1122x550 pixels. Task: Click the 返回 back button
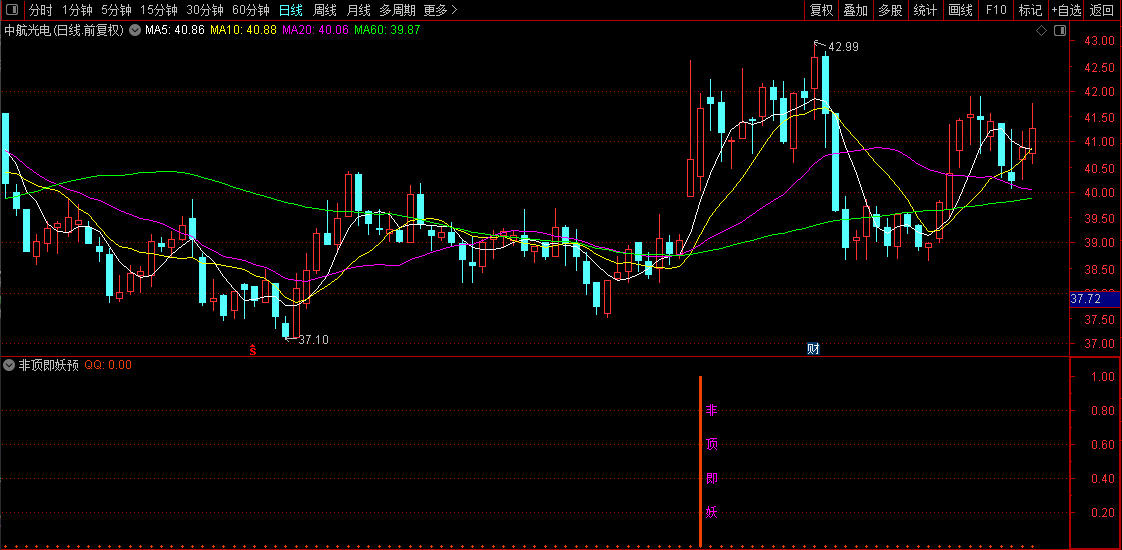pos(1102,10)
